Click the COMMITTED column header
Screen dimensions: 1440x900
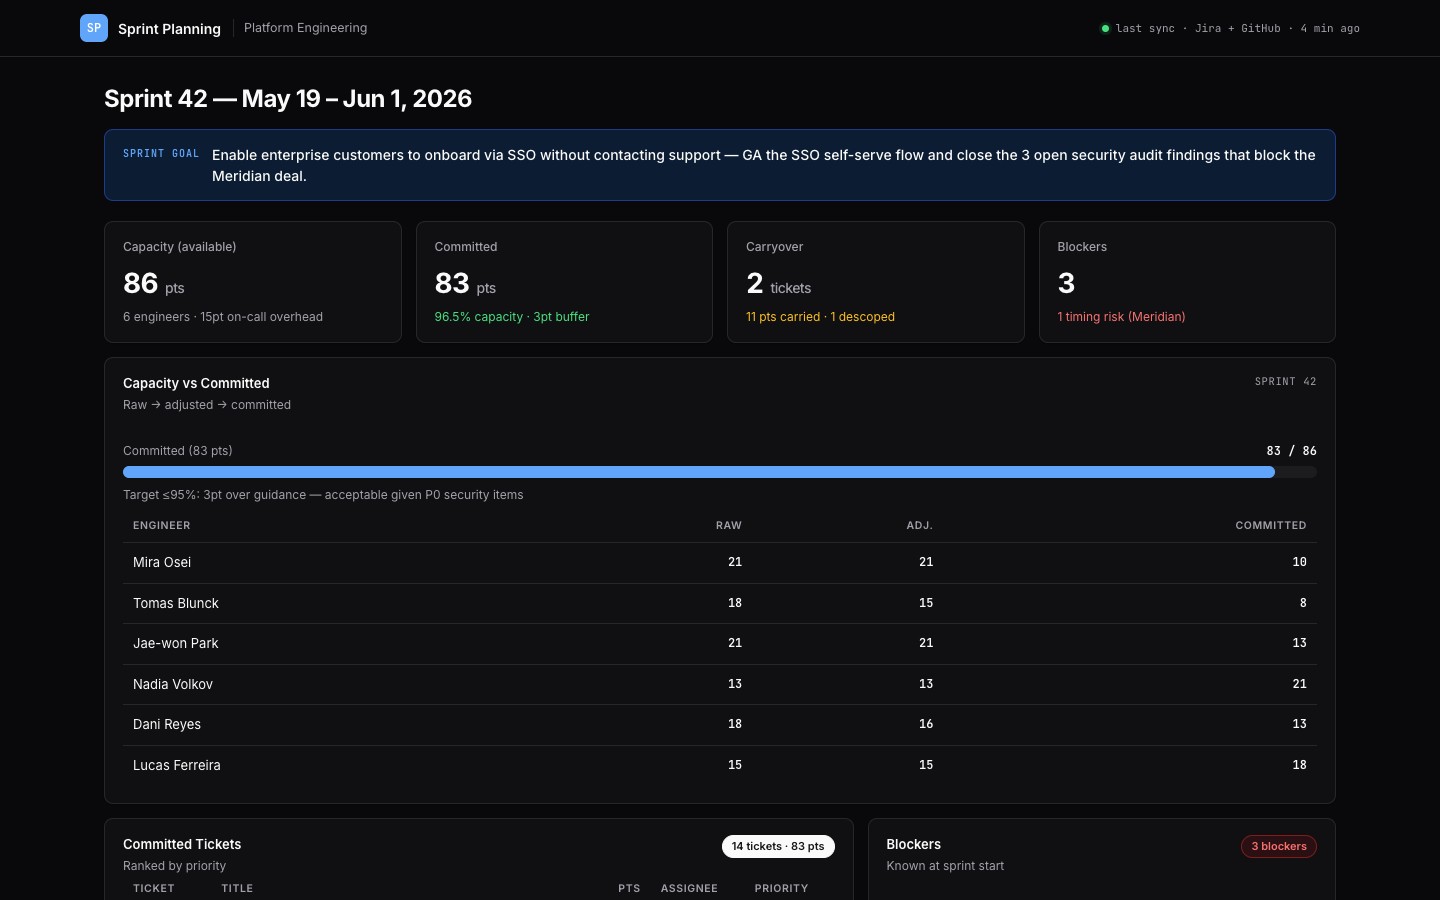coord(1271,525)
